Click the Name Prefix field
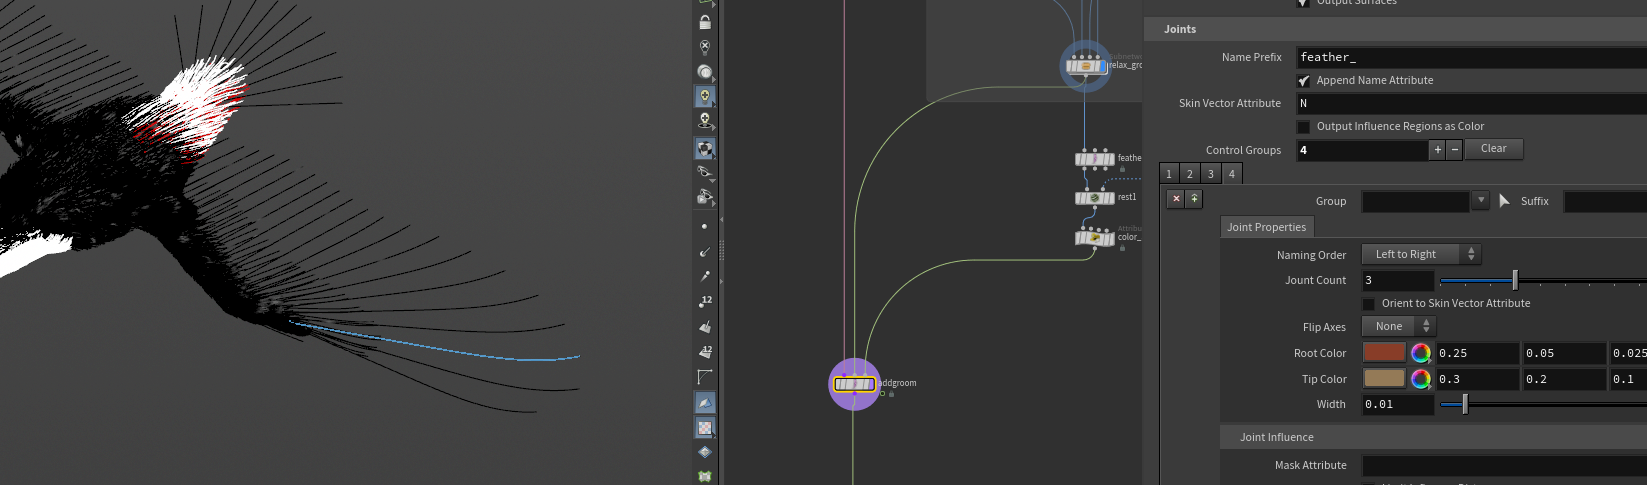Screen dimensions: 1647x485 point(1471,57)
